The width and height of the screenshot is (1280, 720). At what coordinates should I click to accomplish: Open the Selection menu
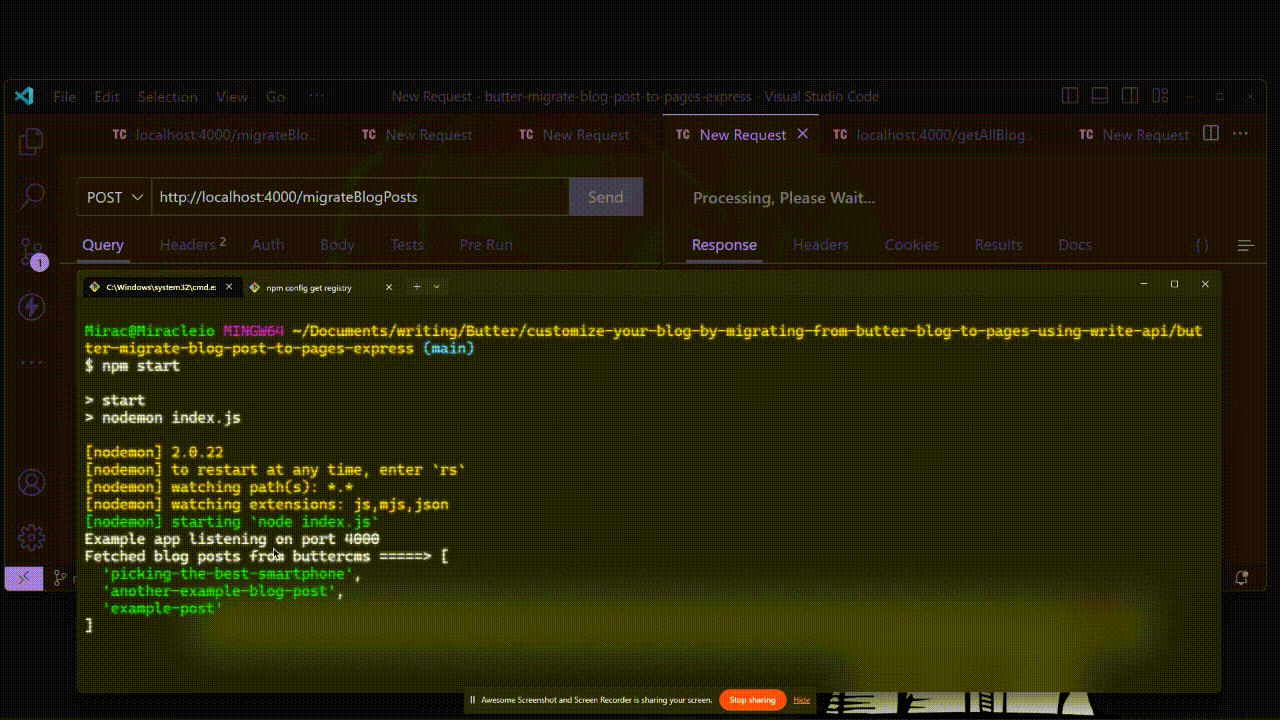[167, 97]
